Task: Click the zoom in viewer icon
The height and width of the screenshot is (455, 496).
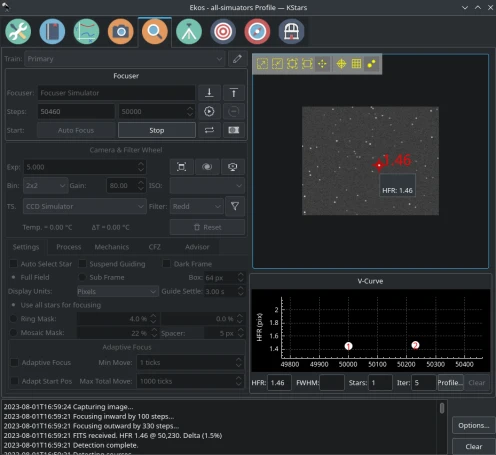Action: [x=262, y=64]
